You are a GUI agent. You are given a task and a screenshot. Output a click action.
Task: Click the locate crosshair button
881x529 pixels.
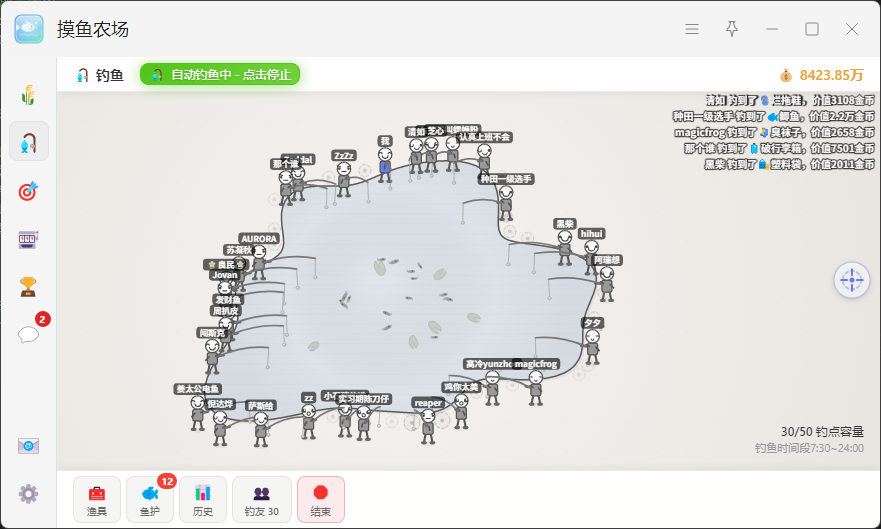pos(852,280)
